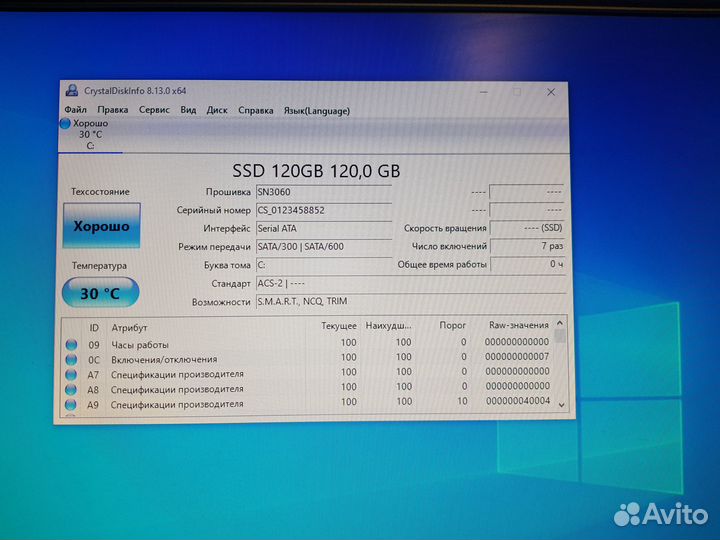The width and height of the screenshot is (720, 540).
Task: Click raw value 000000040004
Action: point(518,401)
